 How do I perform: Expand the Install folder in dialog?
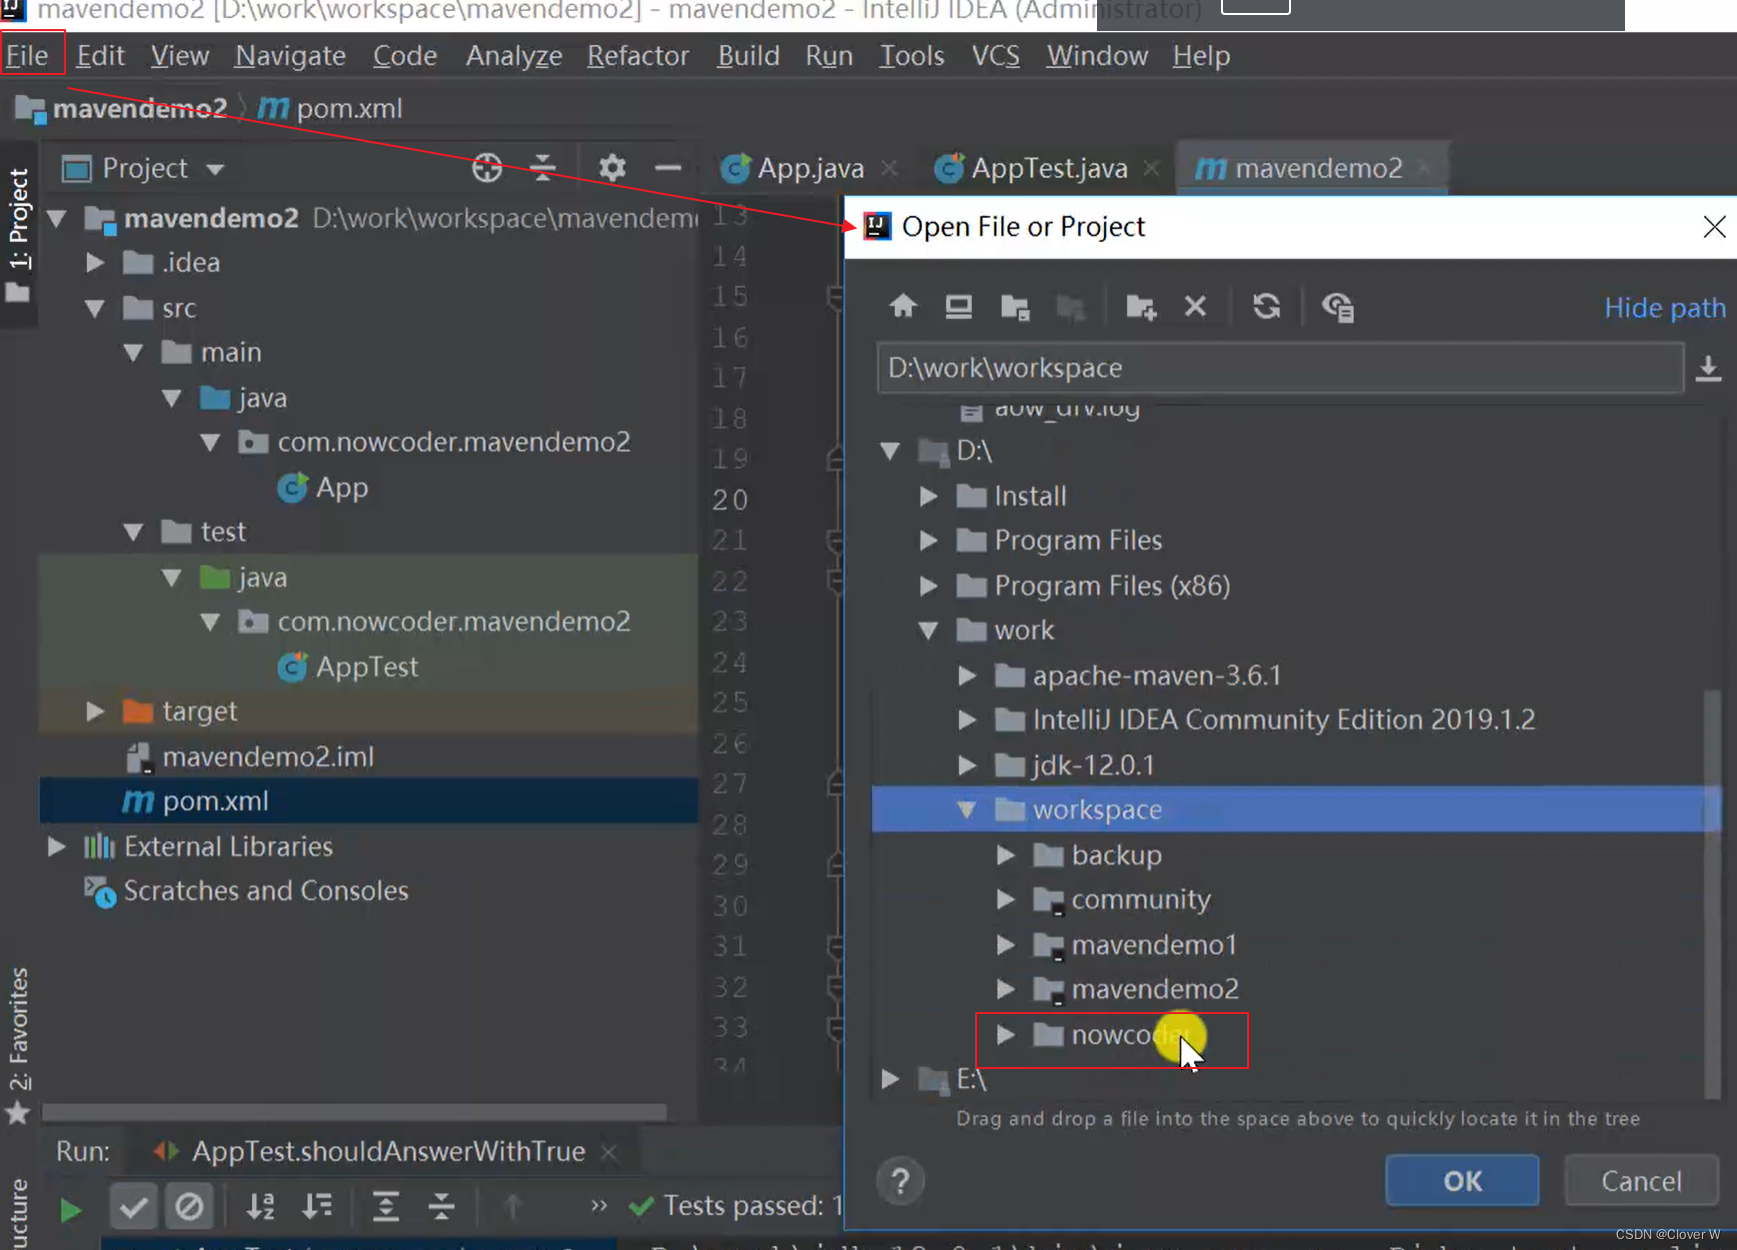click(x=928, y=496)
